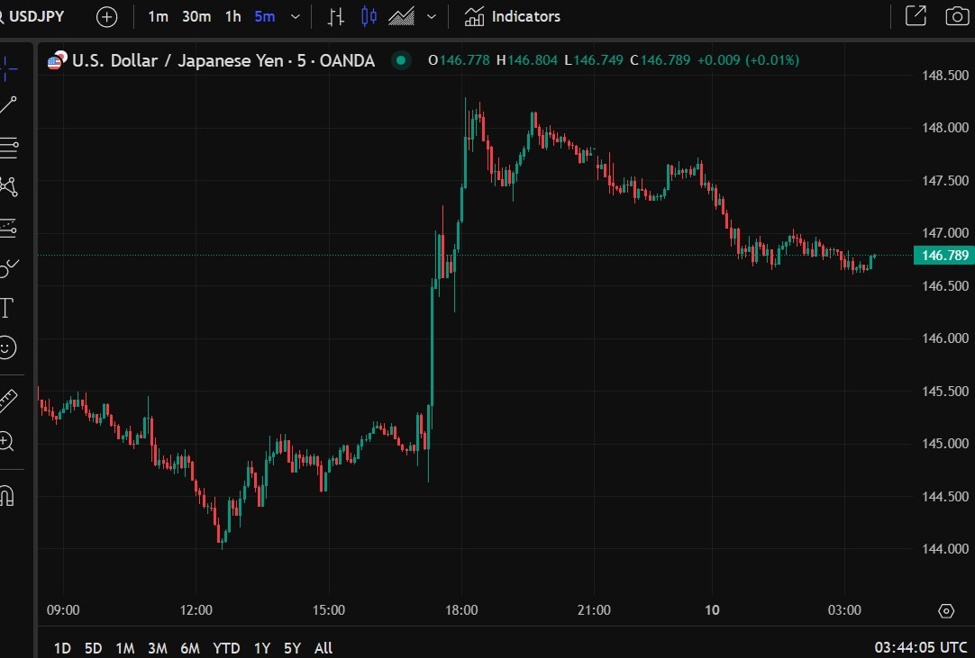Image resolution: width=975 pixels, height=658 pixels.
Task: Switch chart style to bars
Action: pos(337,16)
